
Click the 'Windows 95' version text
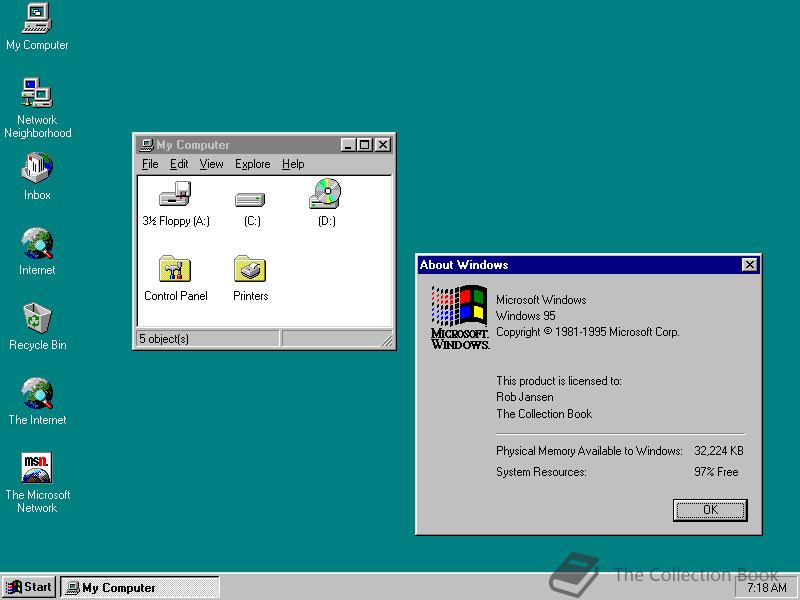[526, 316]
